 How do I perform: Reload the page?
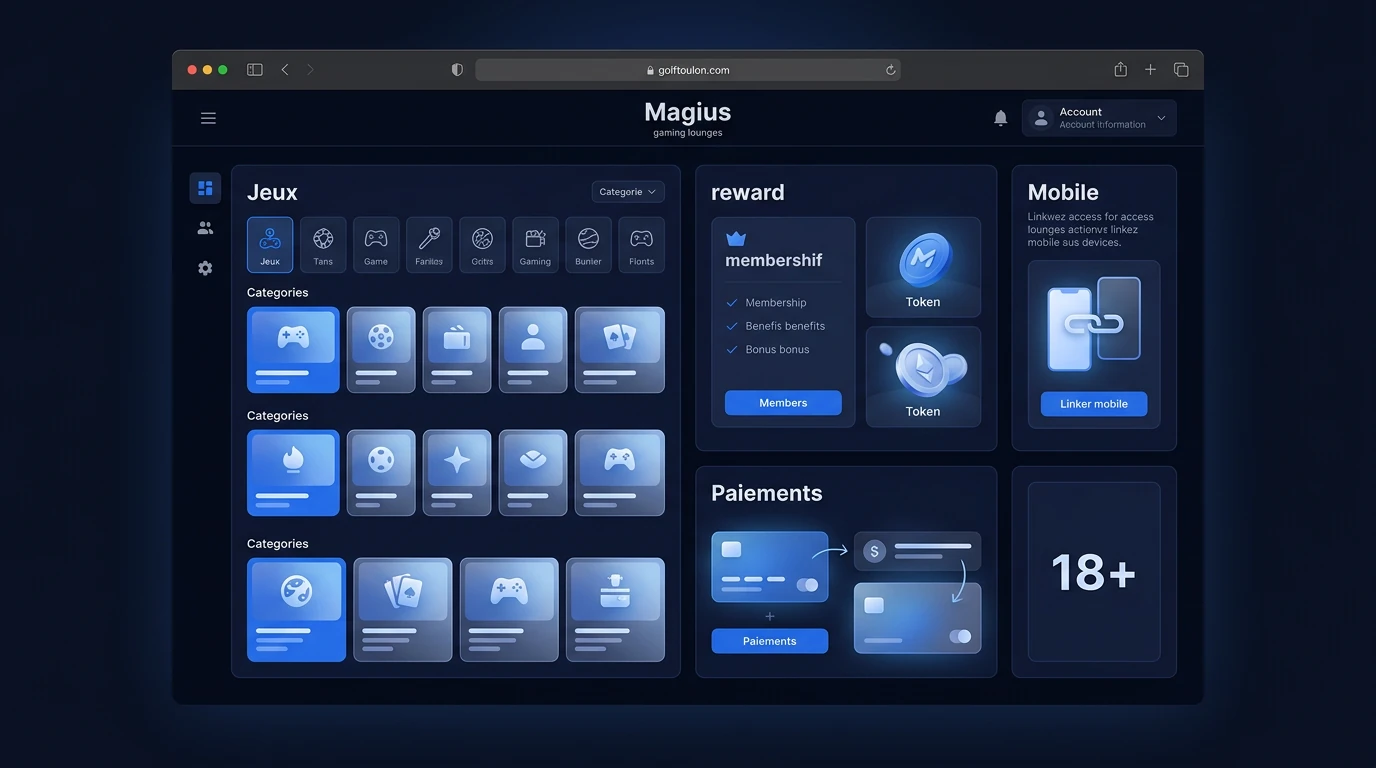[890, 70]
